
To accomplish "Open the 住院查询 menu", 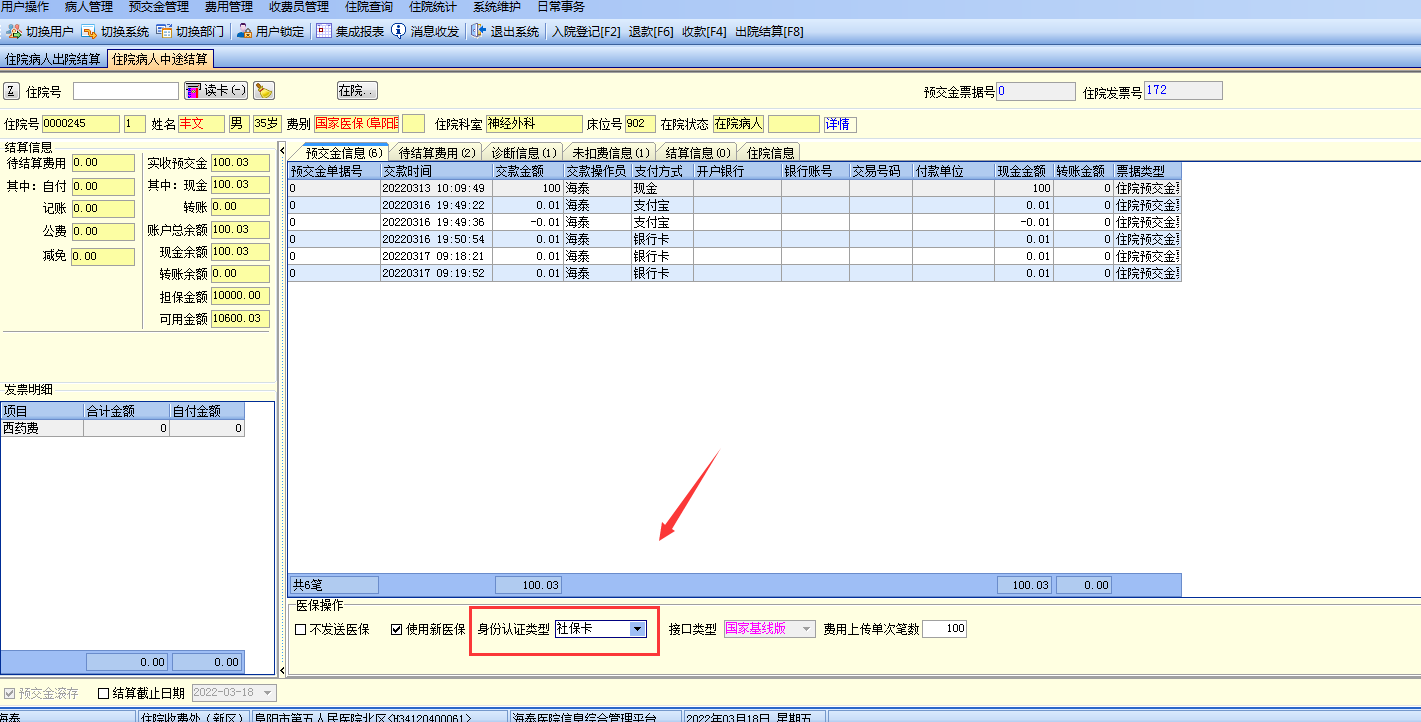I will click(369, 7).
